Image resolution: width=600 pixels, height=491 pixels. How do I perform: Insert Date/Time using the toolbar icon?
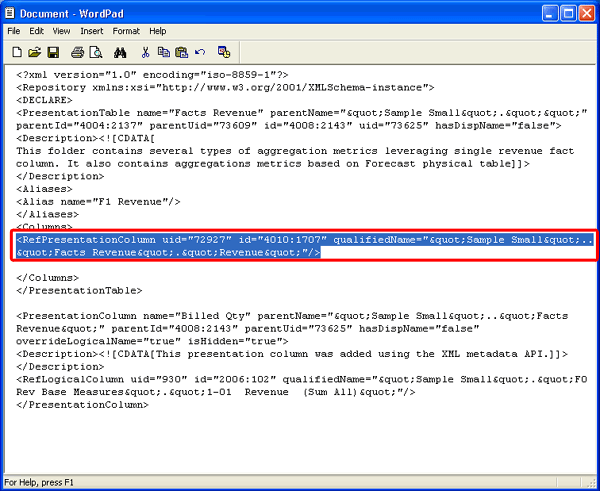tap(224, 52)
